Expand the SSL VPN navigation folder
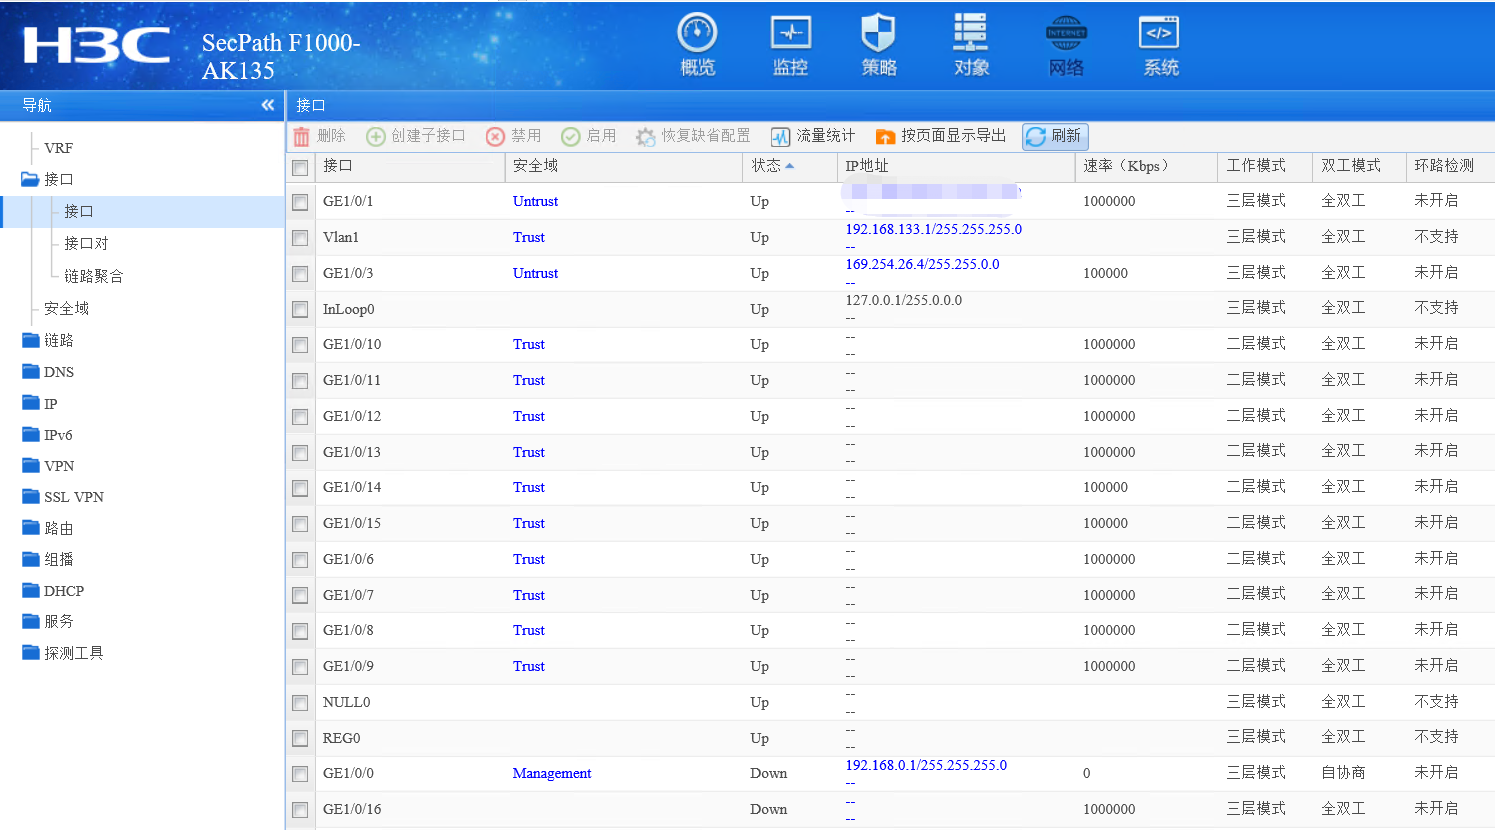Screen dimensions: 1495x830 73,497
